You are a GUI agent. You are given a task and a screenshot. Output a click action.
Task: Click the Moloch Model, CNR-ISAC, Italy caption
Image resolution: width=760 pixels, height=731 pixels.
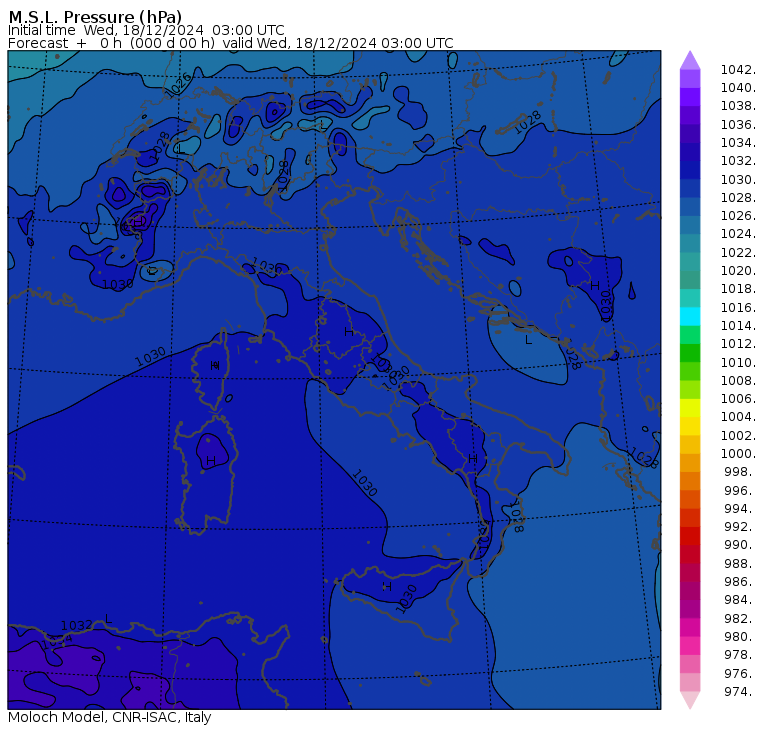click(110, 717)
